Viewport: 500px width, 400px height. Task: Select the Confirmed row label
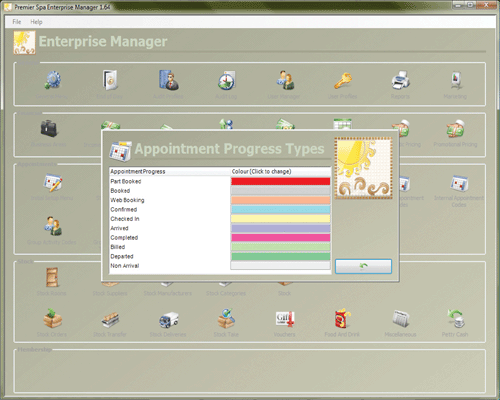tap(124, 209)
